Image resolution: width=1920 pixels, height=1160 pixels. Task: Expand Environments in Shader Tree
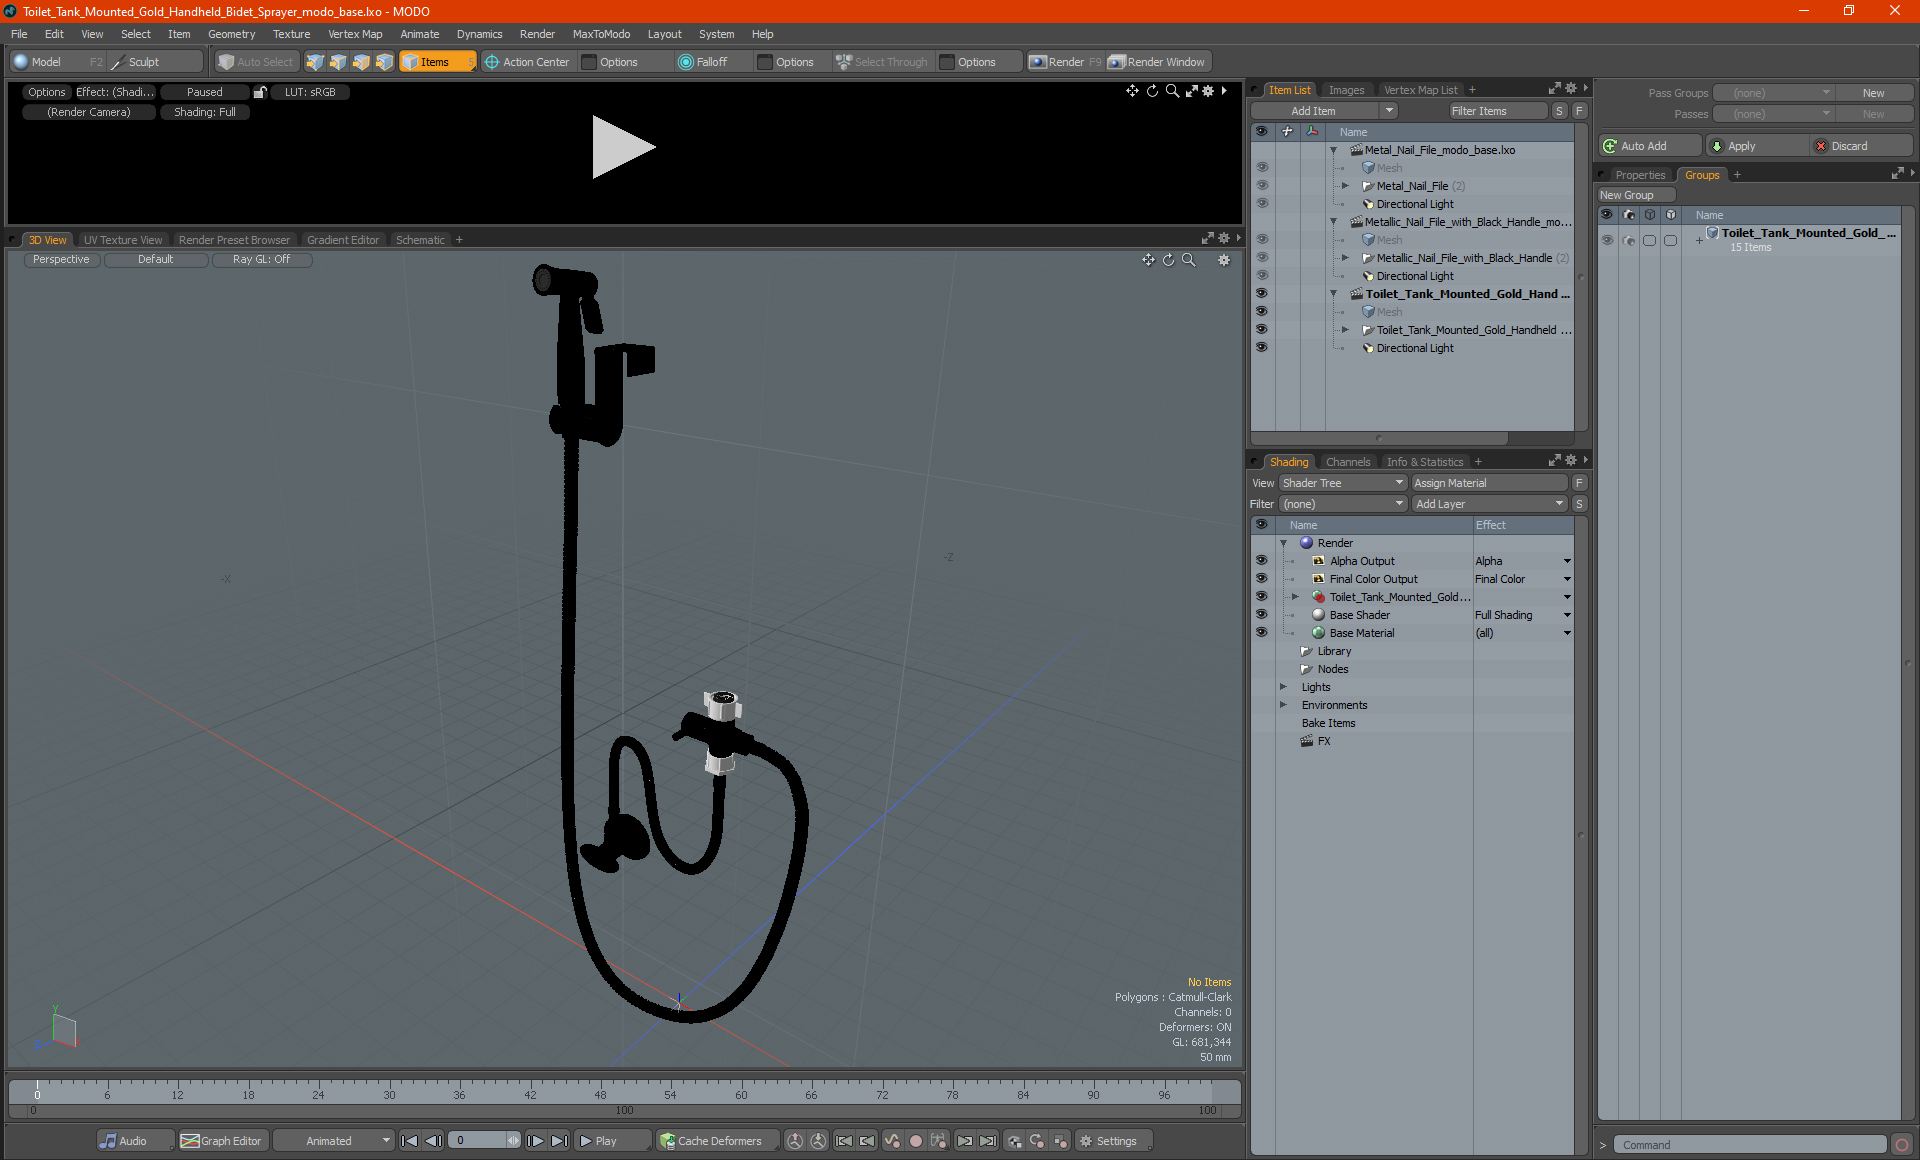1284,705
